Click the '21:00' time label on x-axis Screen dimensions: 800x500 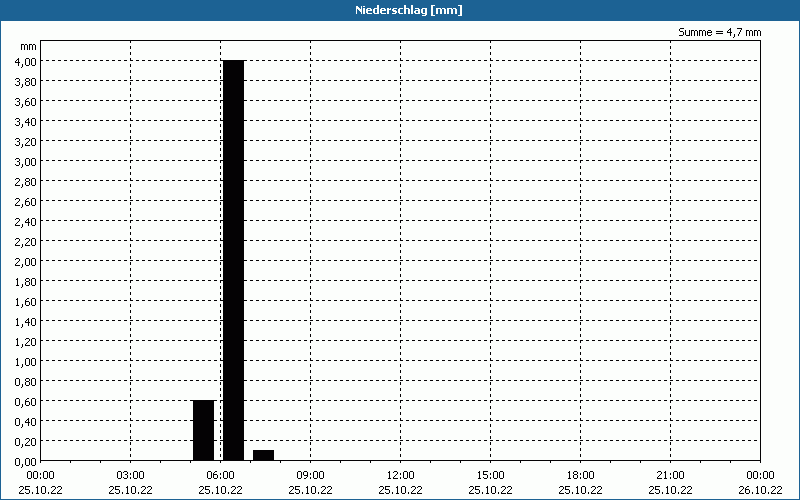670,476
